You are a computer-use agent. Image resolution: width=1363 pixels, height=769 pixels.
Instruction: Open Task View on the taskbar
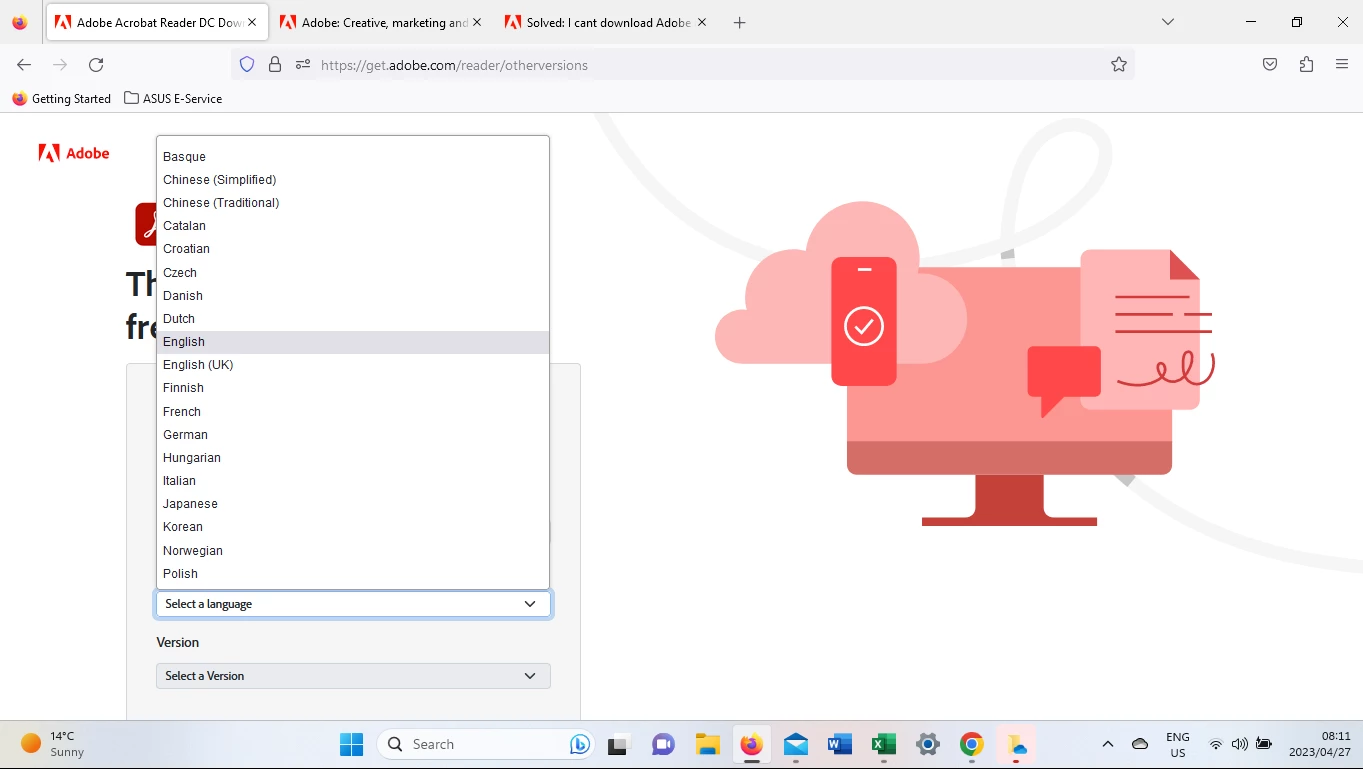(618, 744)
